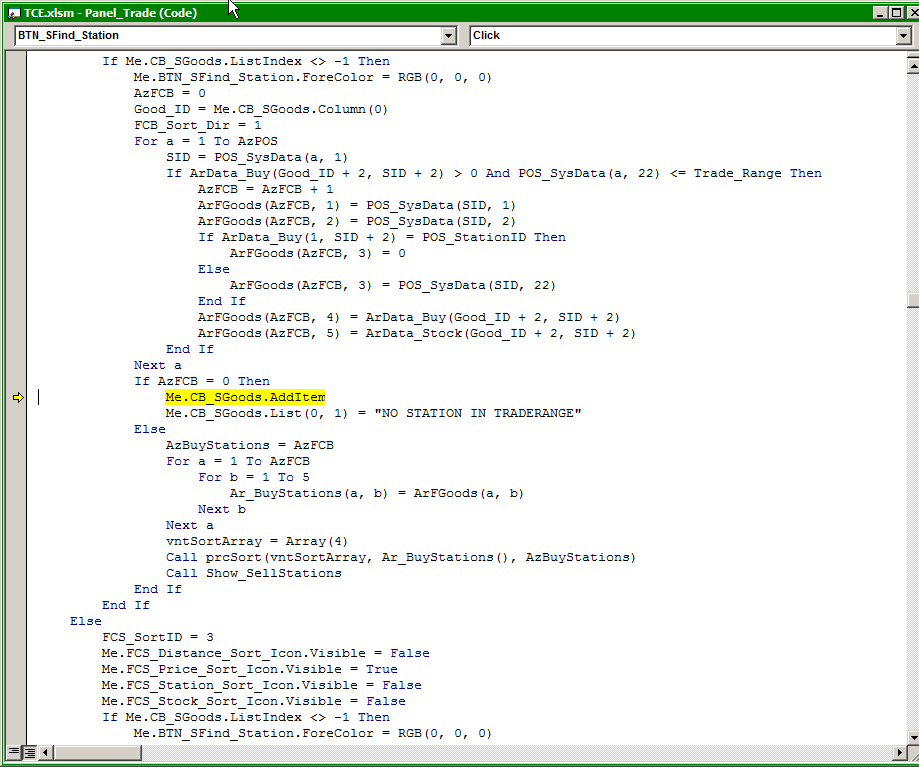Click the FCS_SortID = 3 line
The image size is (919, 767).
point(158,637)
